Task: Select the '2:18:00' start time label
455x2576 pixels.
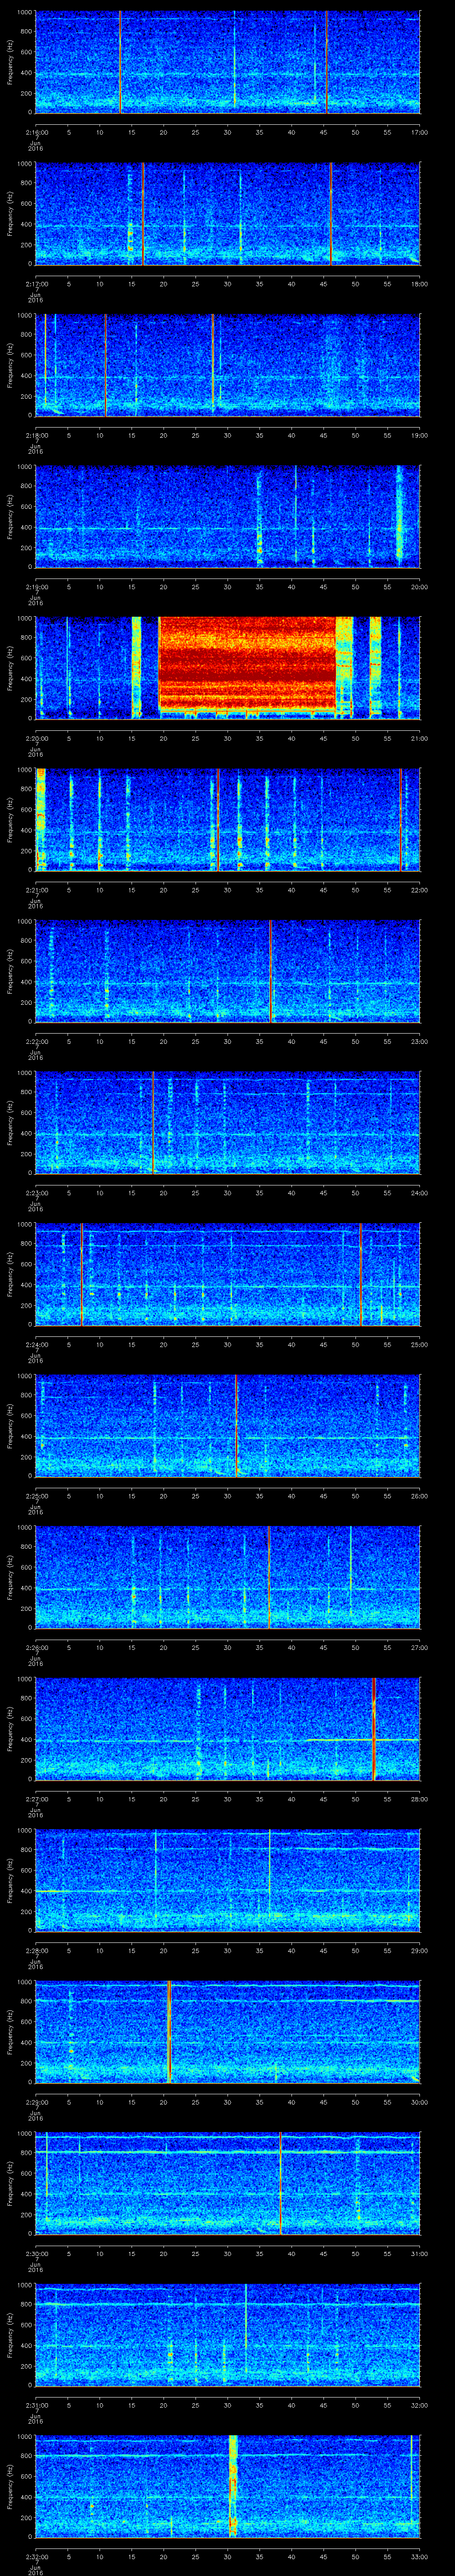Action: coord(37,435)
